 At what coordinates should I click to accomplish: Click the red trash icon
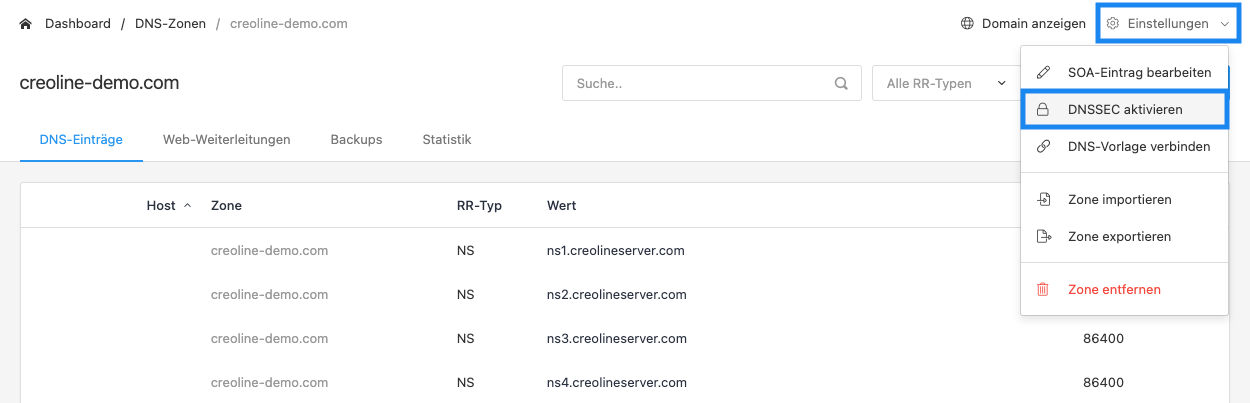click(1043, 289)
